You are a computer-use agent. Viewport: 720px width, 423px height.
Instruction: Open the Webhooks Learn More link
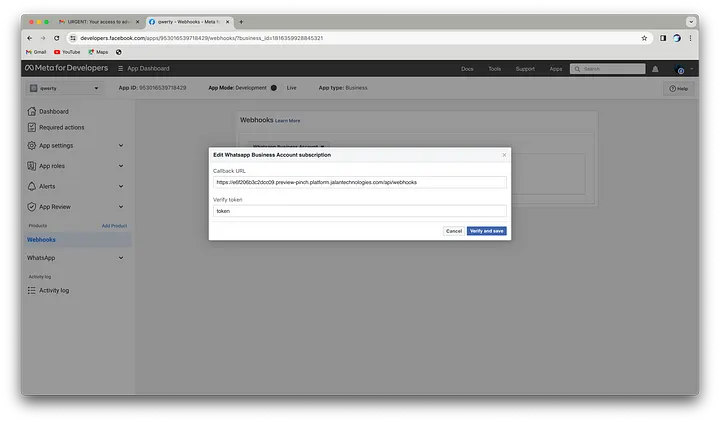(287, 121)
